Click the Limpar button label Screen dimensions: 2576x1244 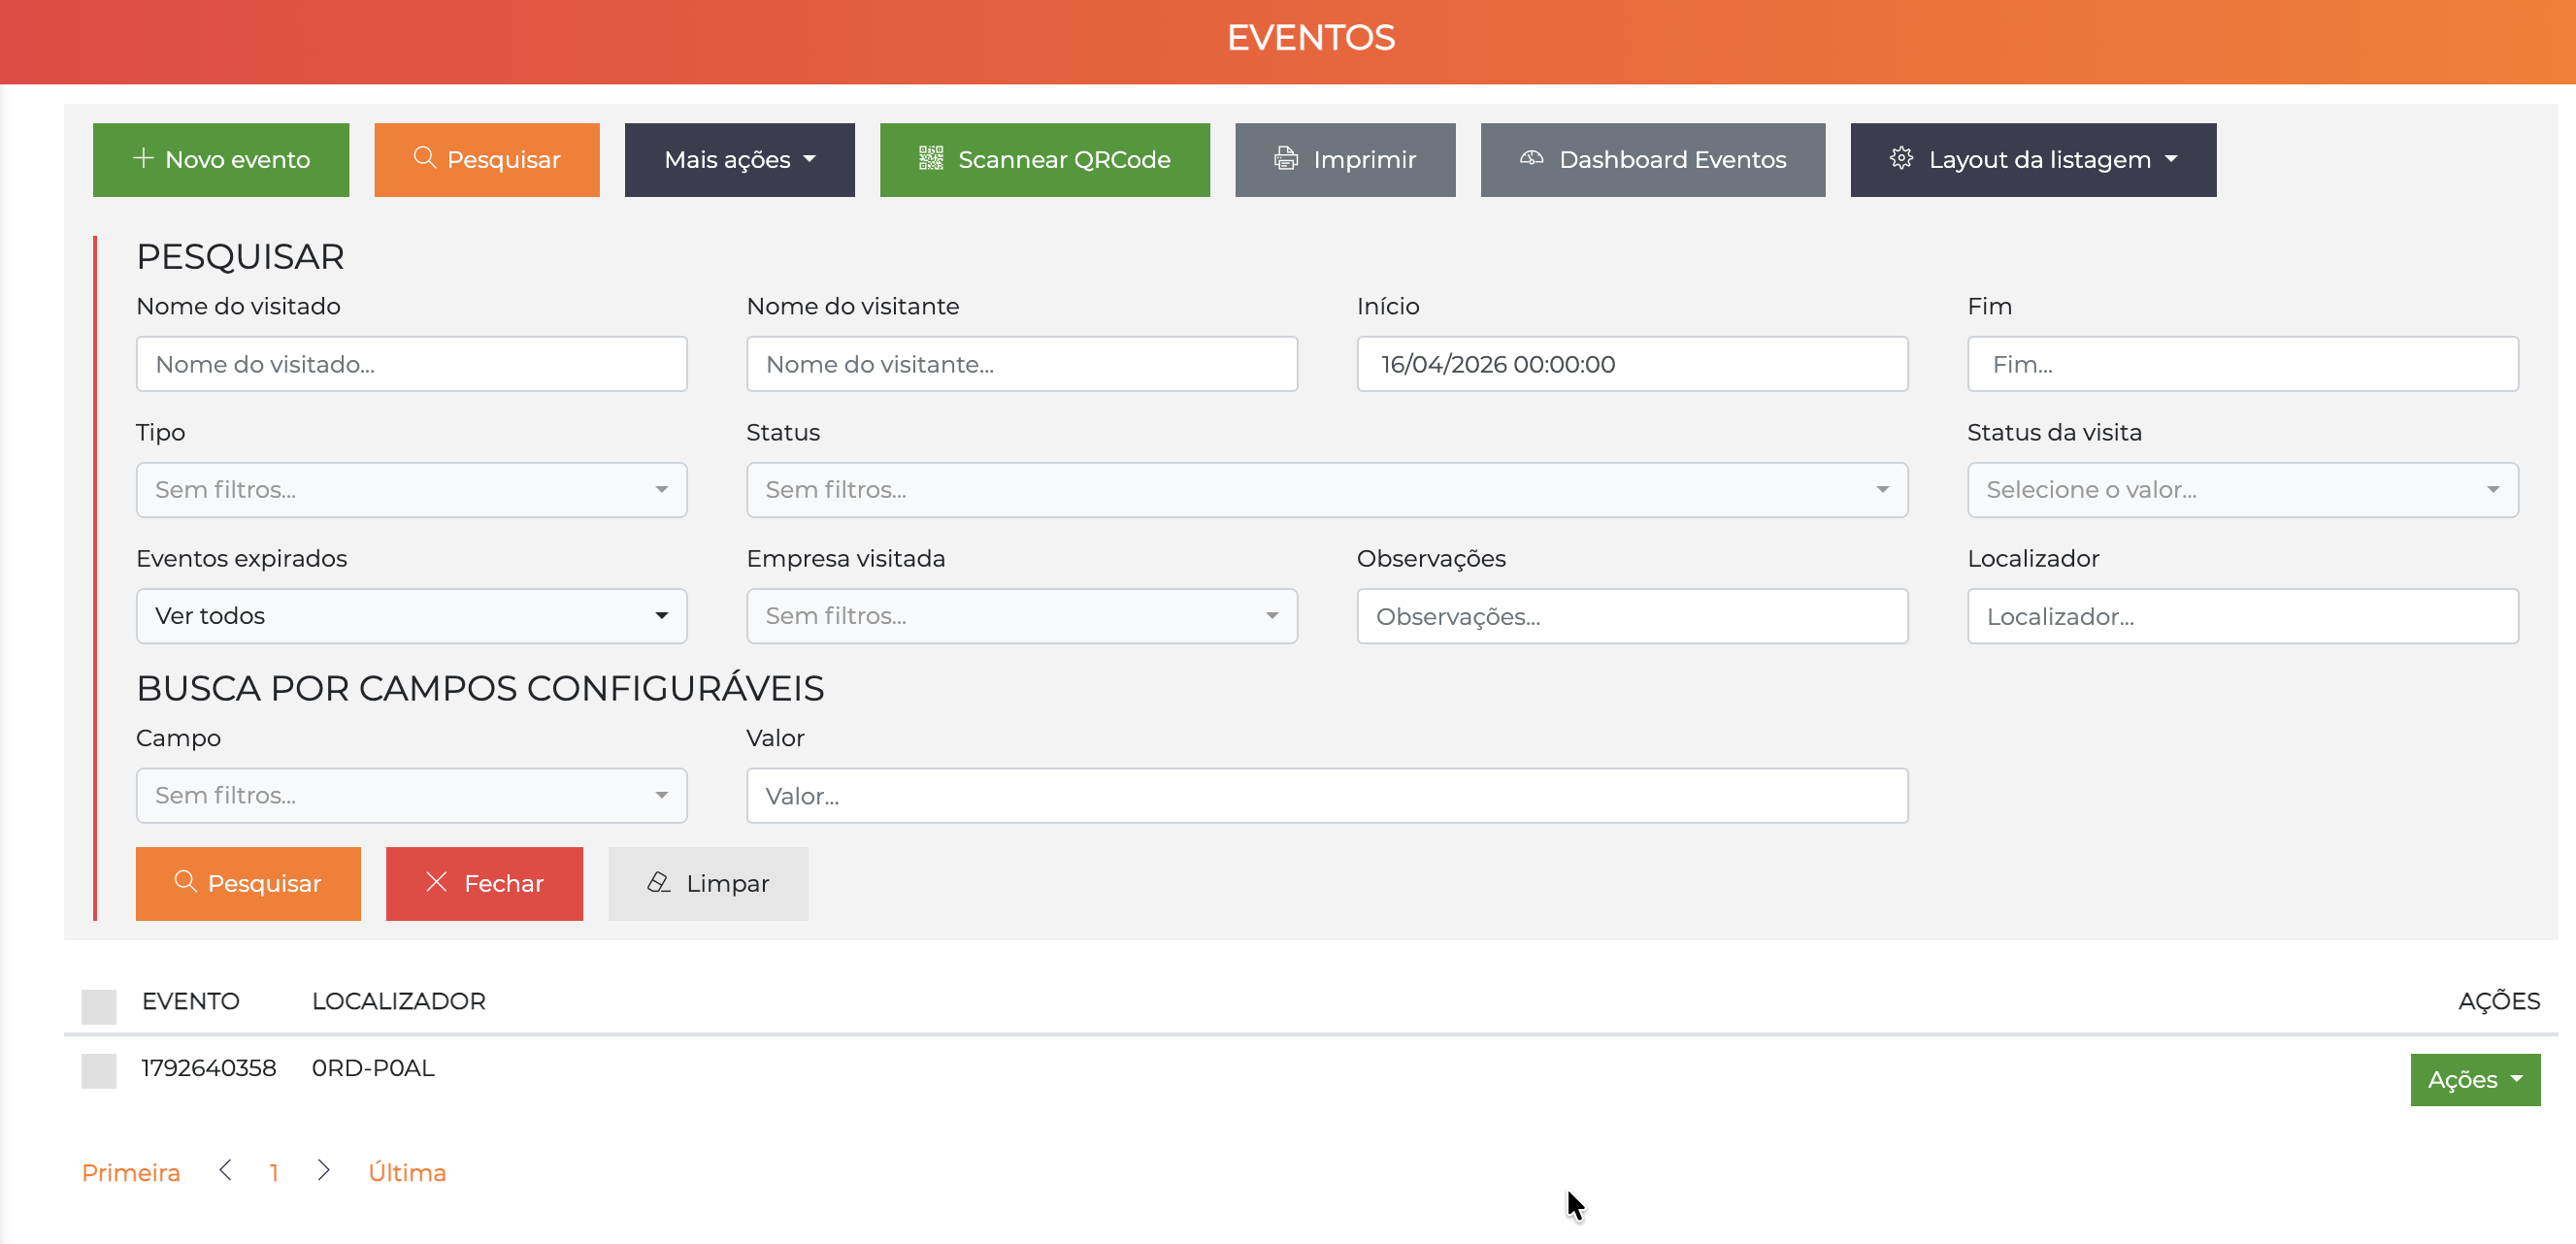(x=728, y=884)
